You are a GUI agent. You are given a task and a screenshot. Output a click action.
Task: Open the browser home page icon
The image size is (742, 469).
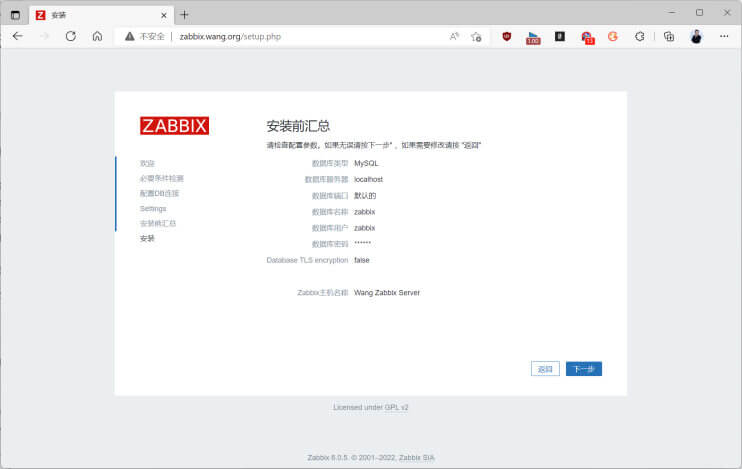click(97, 36)
